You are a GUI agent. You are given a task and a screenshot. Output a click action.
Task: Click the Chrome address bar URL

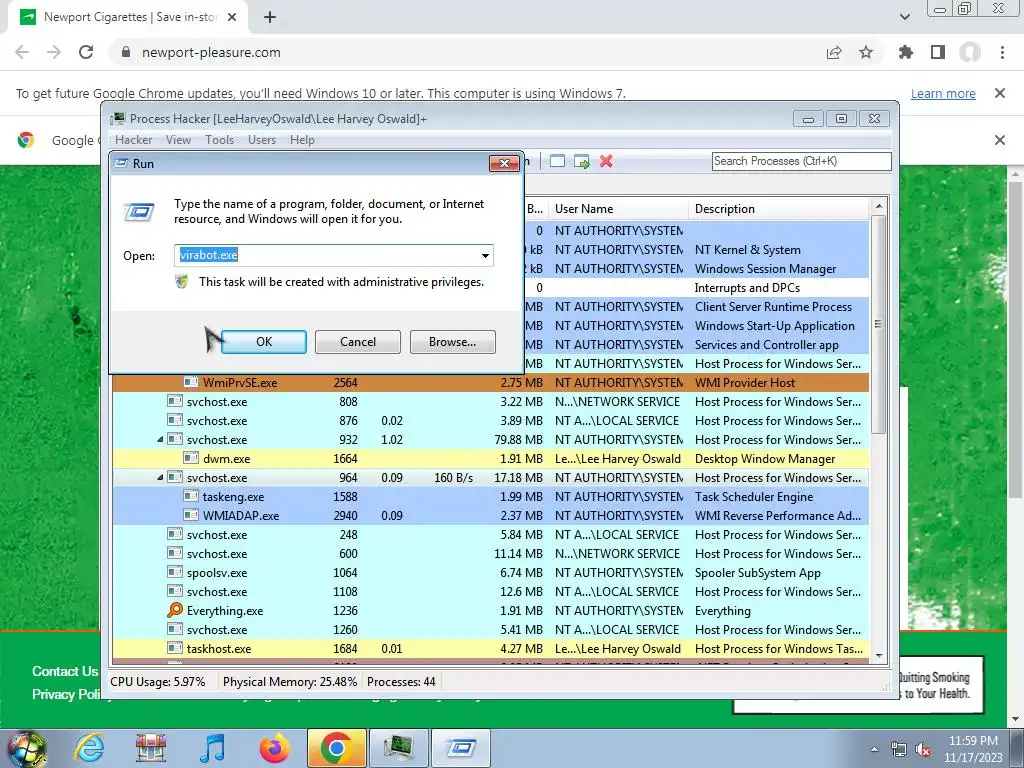(x=211, y=52)
